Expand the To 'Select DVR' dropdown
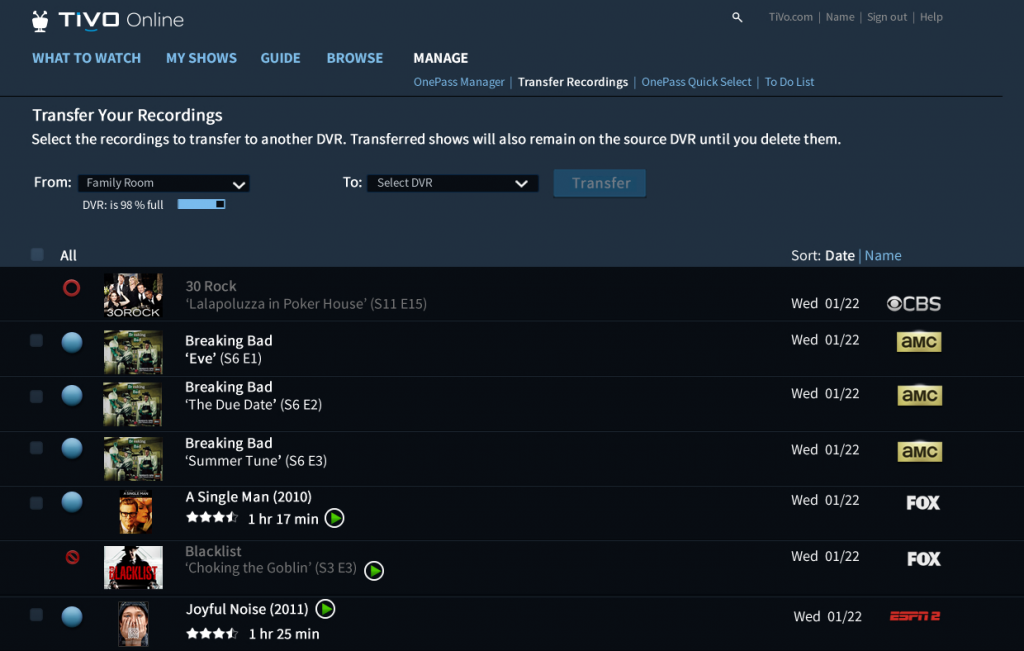The width and height of the screenshot is (1024, 651). coord(452,184)
